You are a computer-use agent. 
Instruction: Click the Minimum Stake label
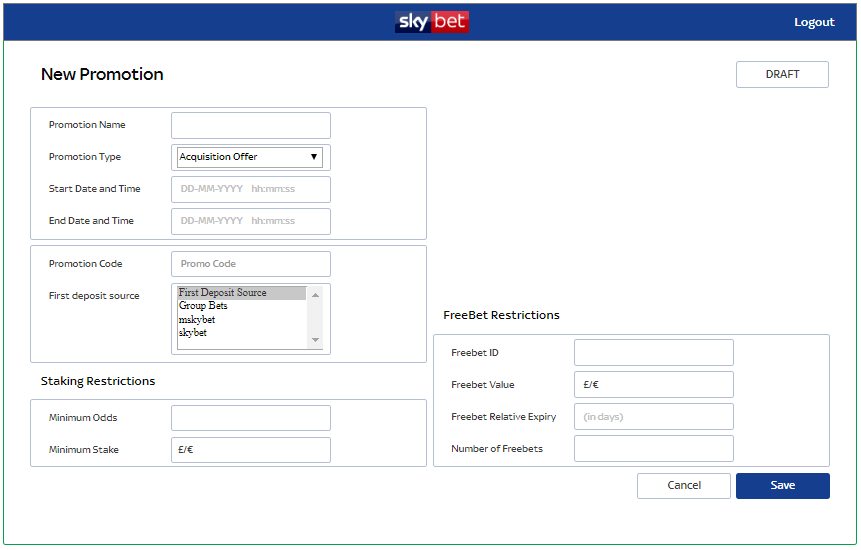pos(83,450)
